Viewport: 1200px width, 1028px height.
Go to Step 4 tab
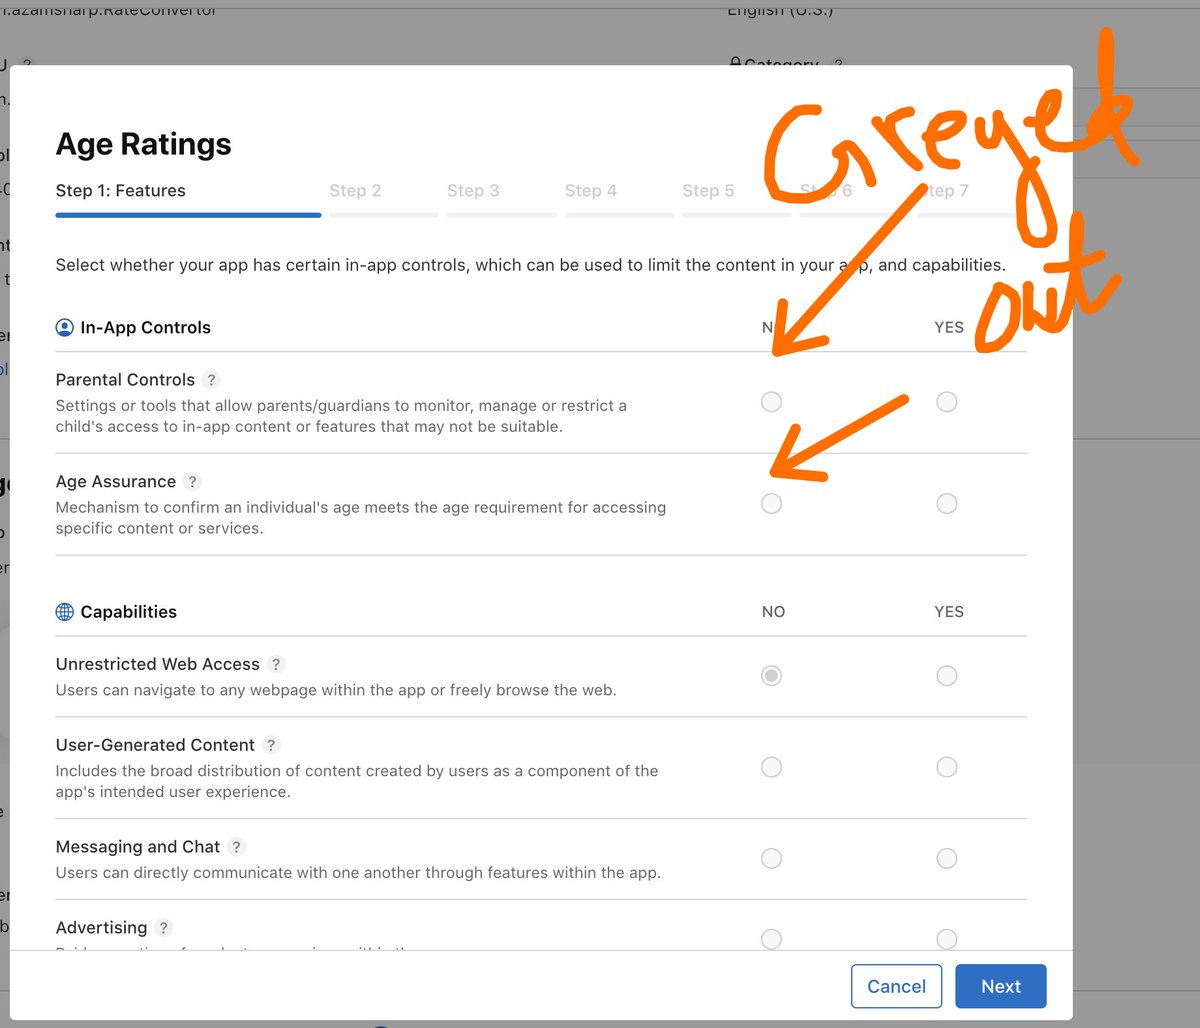click(x=619, y=197)
